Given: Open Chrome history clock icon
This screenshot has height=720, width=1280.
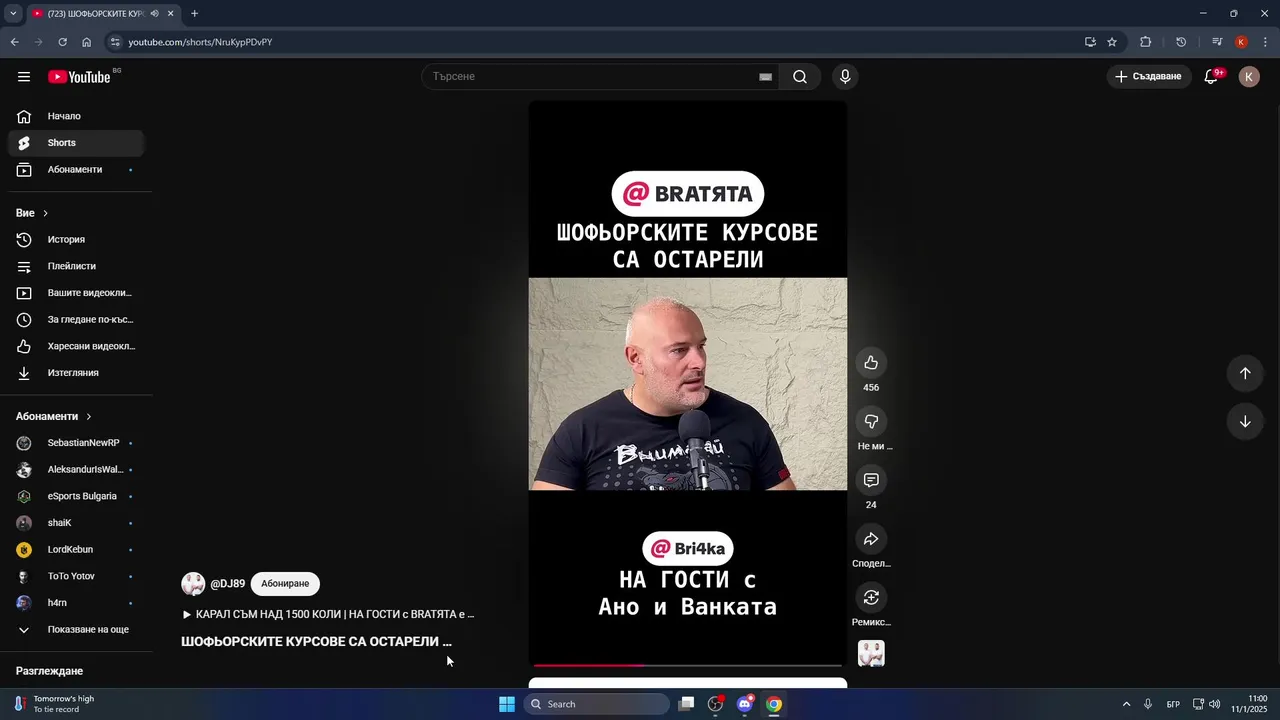Looking at the screenshot, I should tap(1181, 42).
